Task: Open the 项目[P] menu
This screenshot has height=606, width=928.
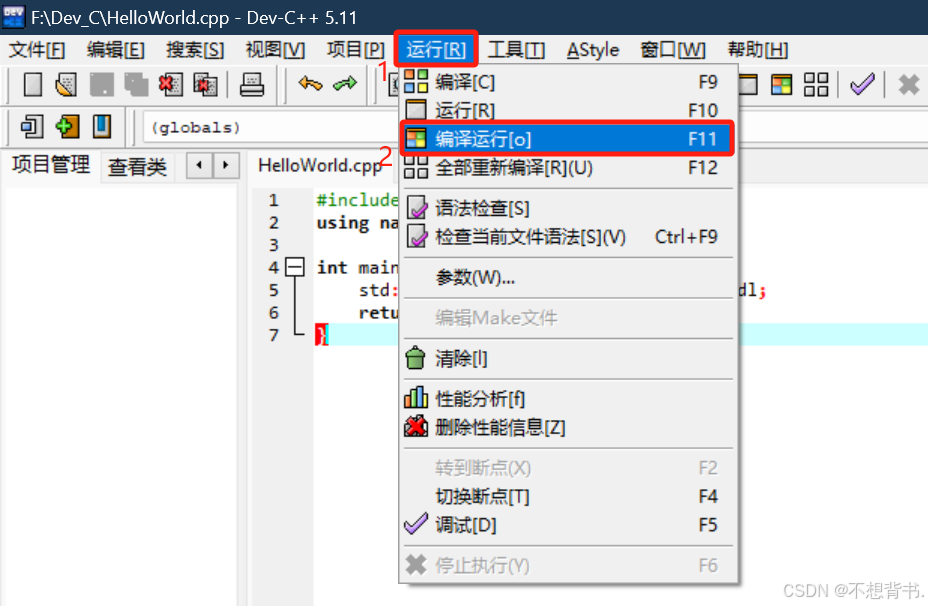Action: 355,50
